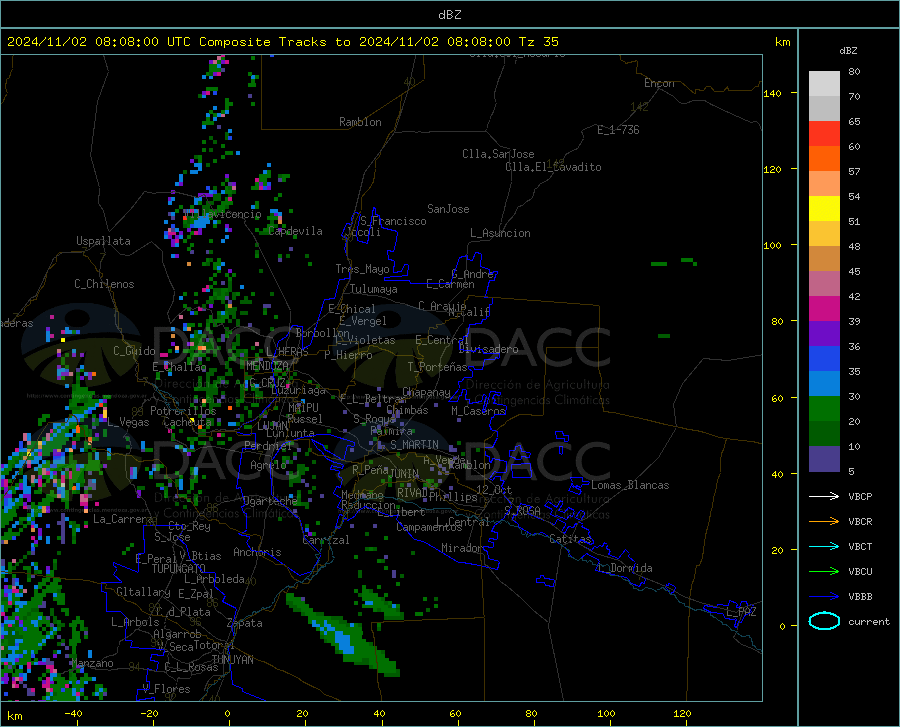The image size is (900, 727).
Task: Click the Uspallata label on map
Action: click(103, 241)
